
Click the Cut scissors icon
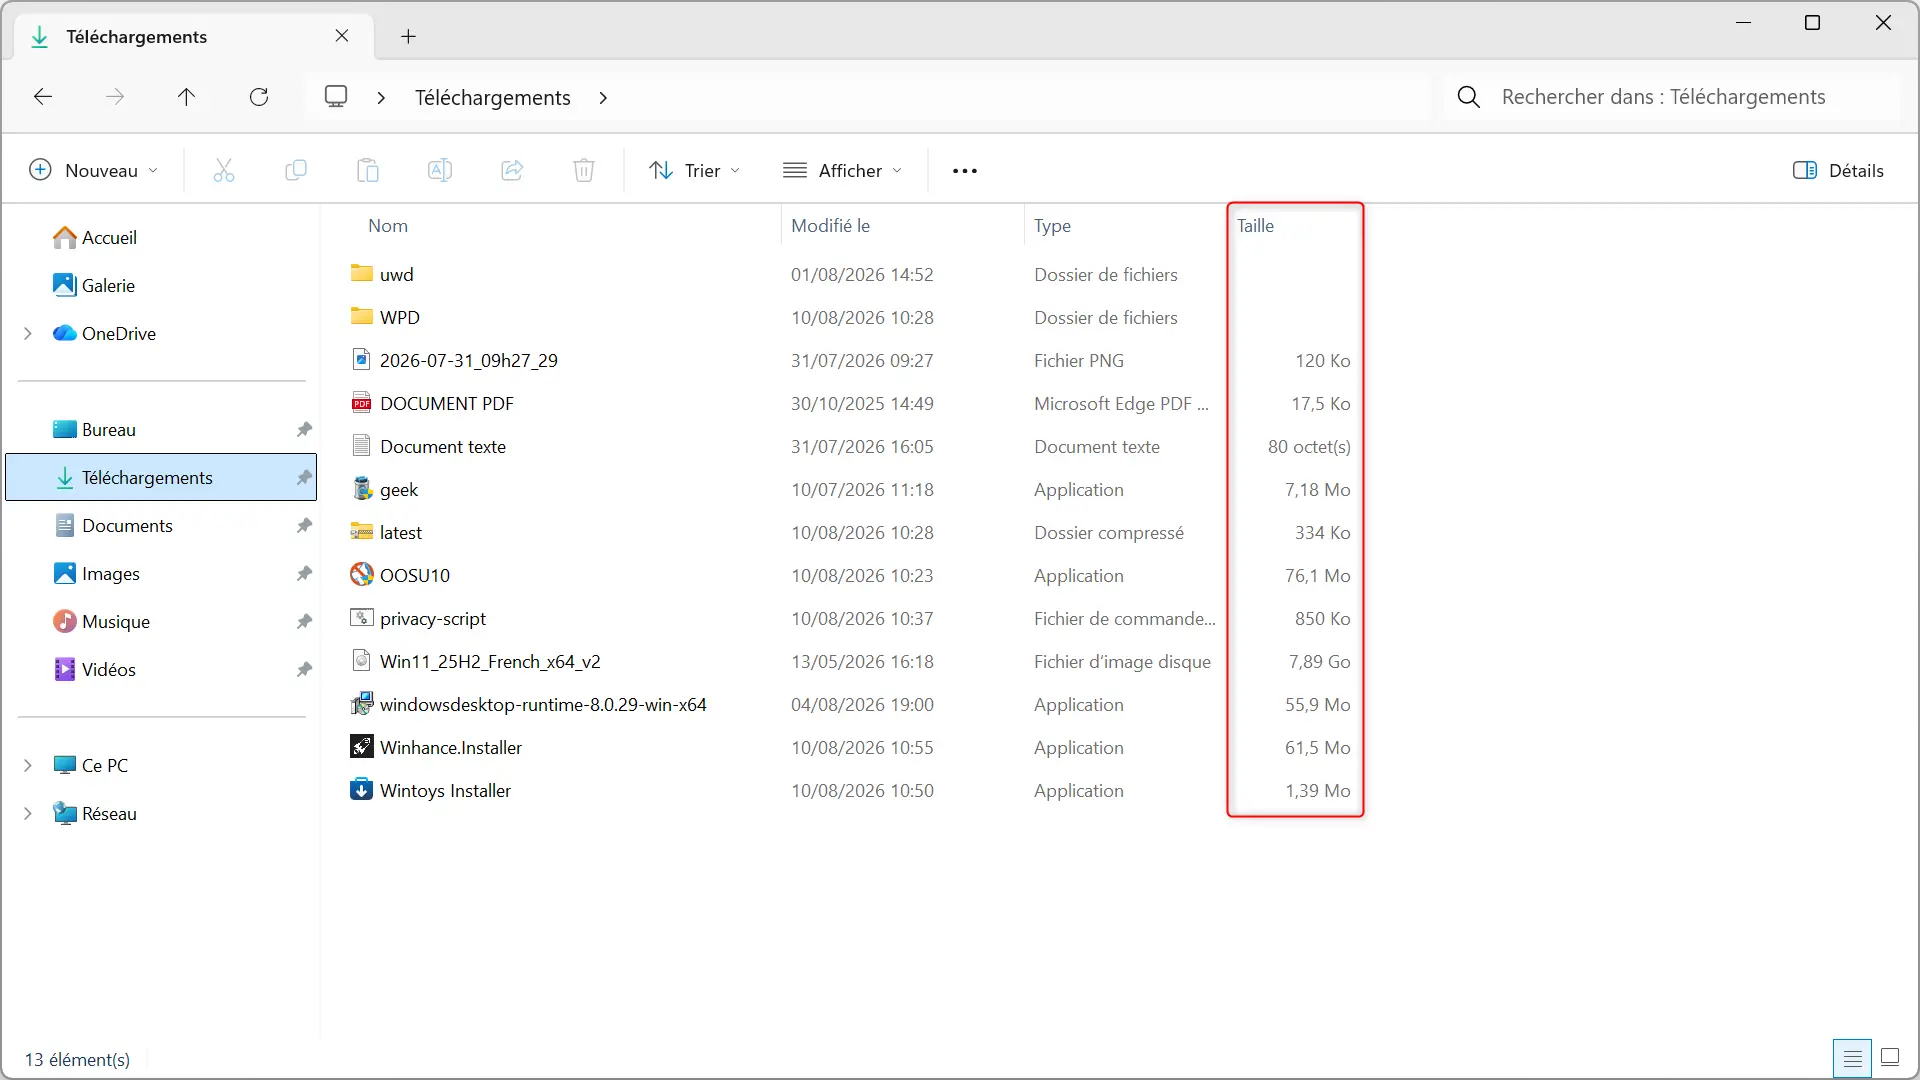pyautogui.click(x=224, y=171)
